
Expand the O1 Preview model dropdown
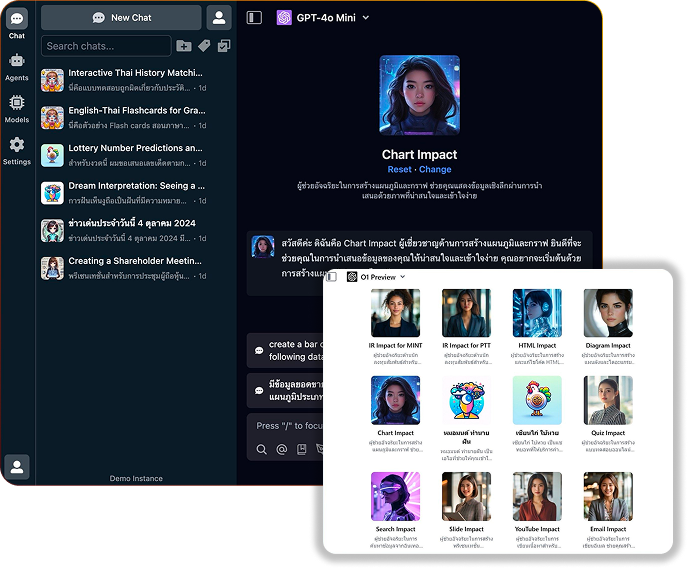coord(403,277)
